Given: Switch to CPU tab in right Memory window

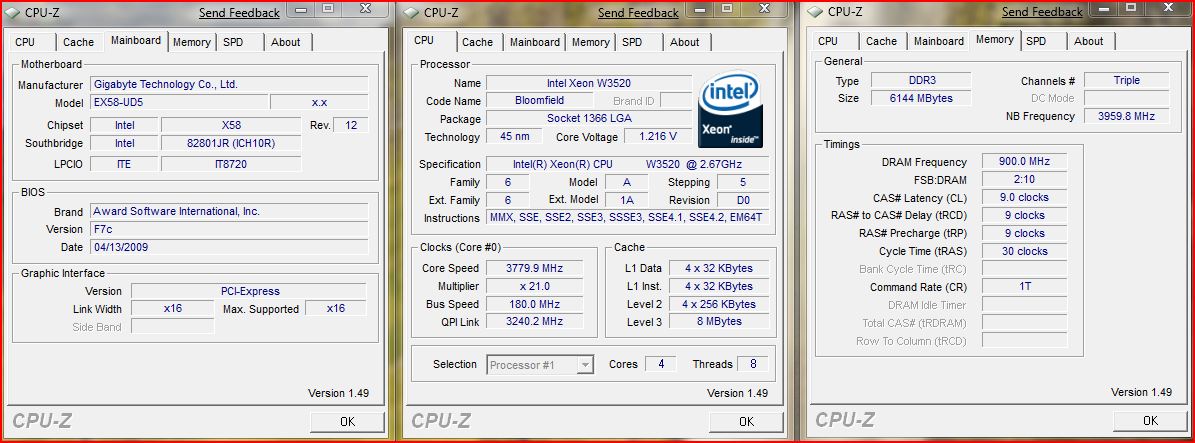Looking at the screenshot, I should click(x=828, y=41).
